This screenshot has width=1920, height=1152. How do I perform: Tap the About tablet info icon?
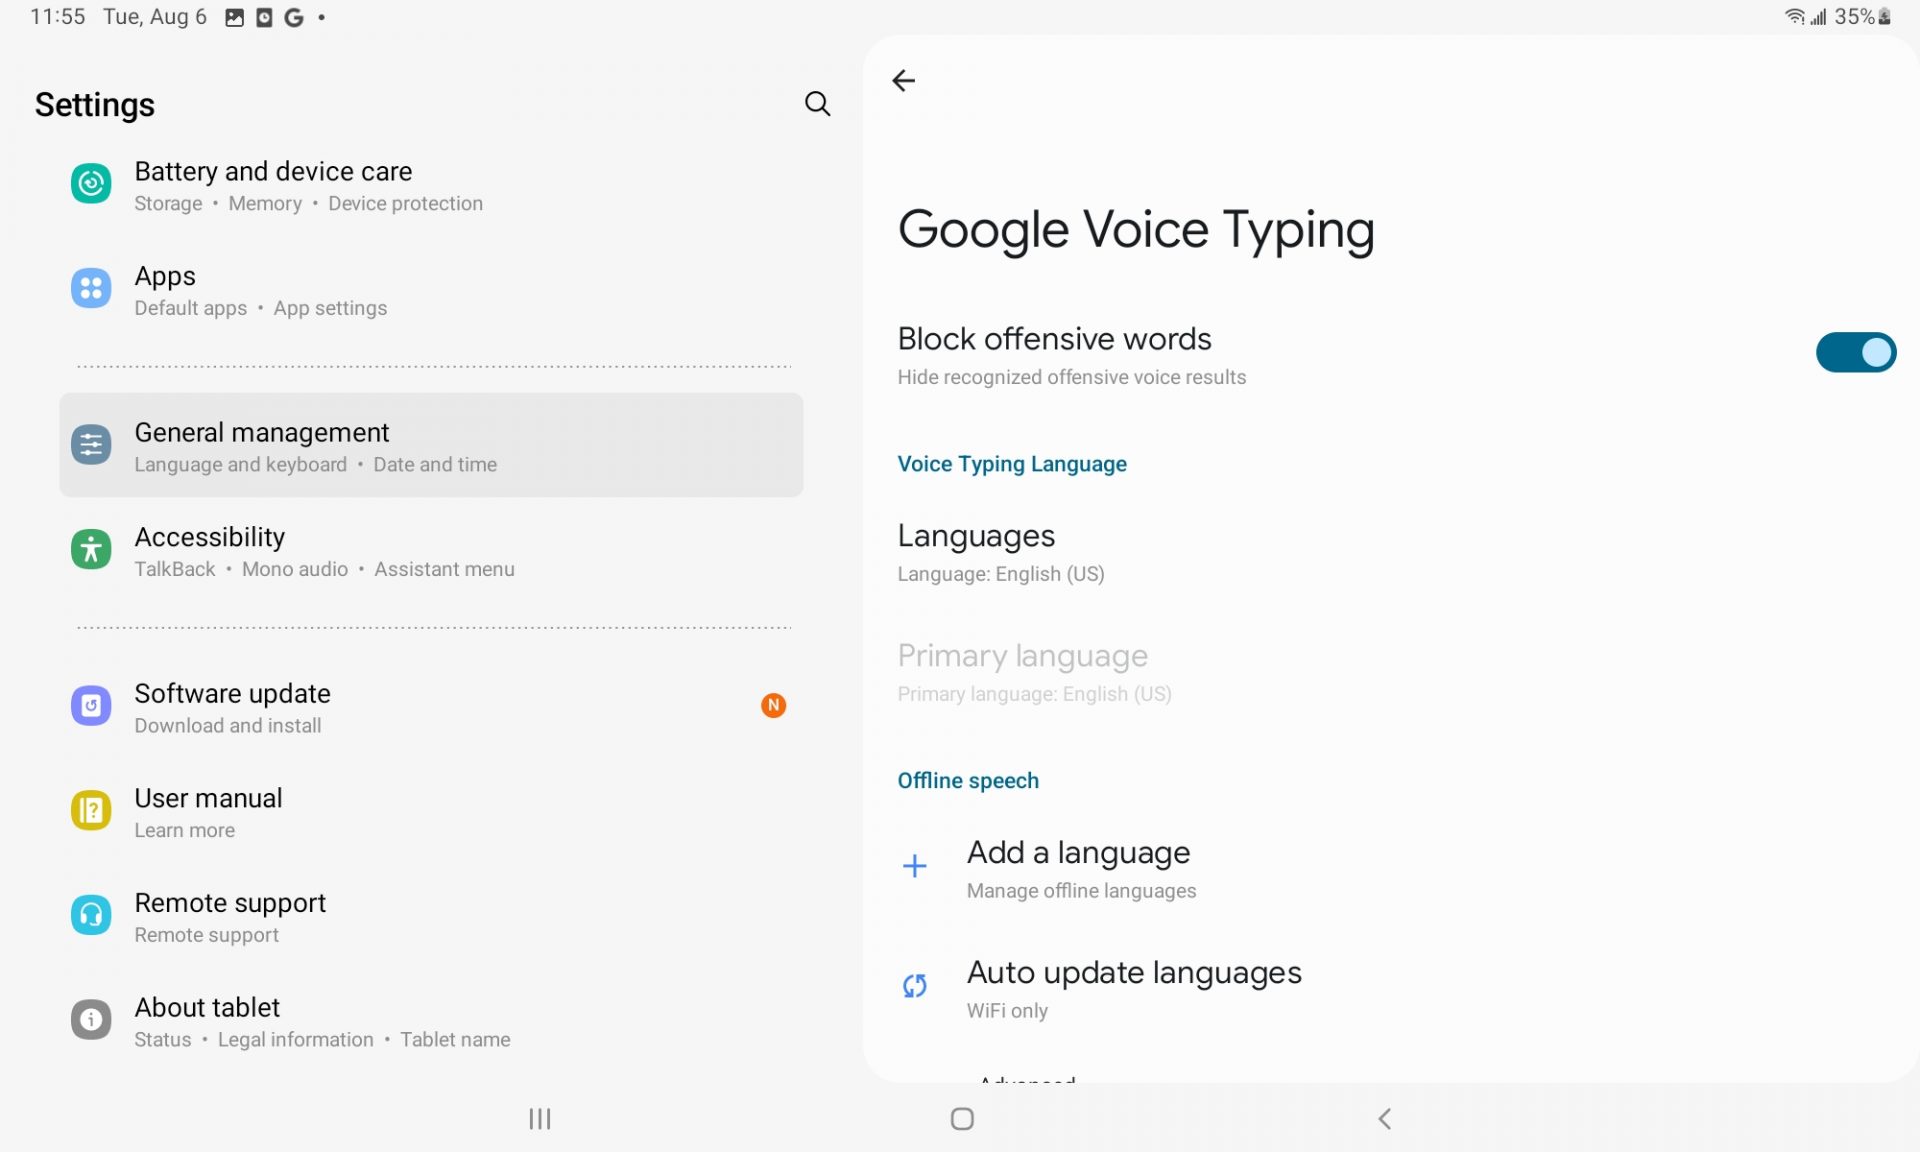click(x=91, y=1020)
